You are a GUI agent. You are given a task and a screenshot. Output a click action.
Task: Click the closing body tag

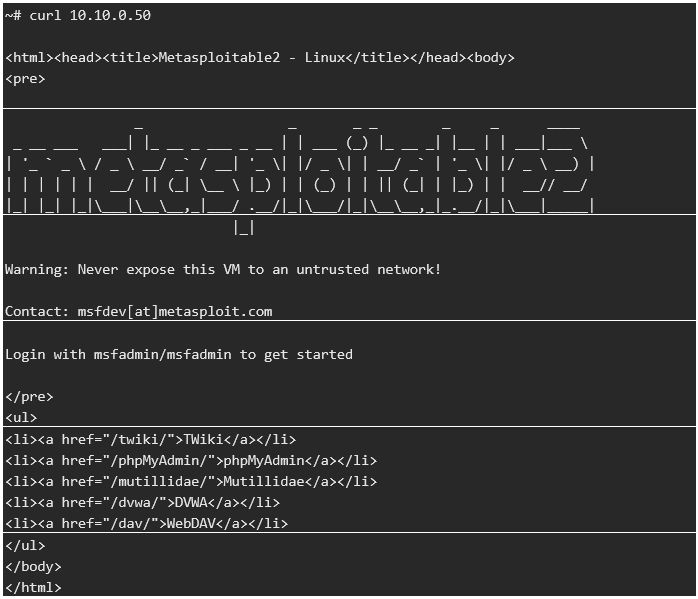[33, 567]
